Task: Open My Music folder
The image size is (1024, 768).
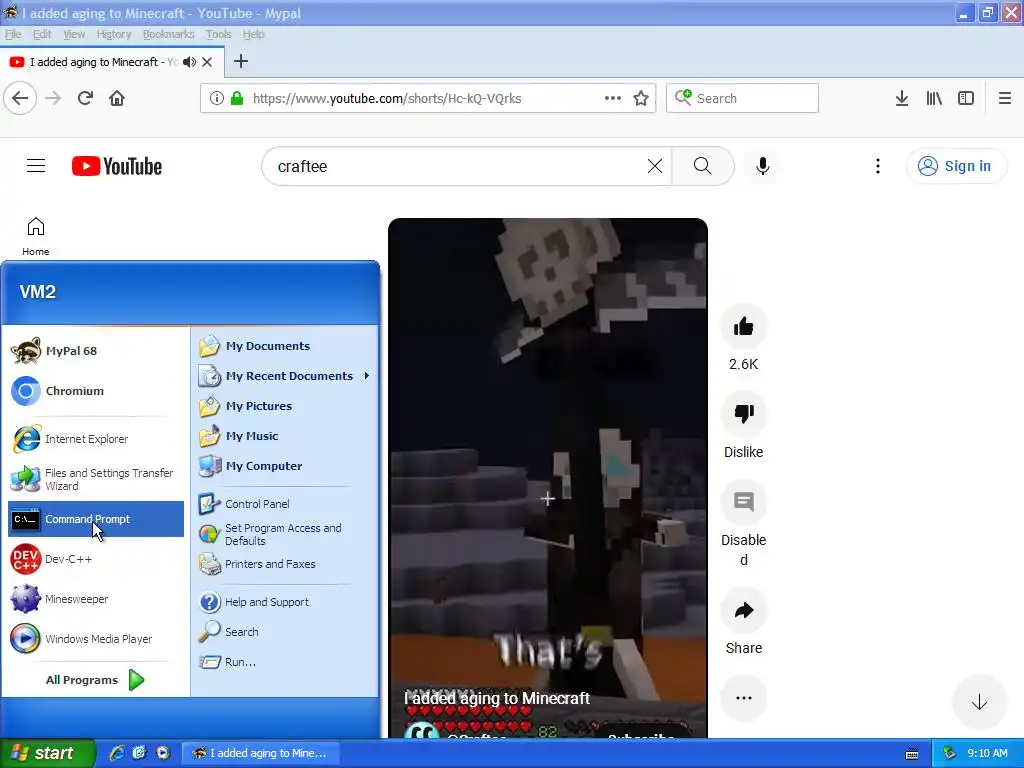Action: [284, 436]
